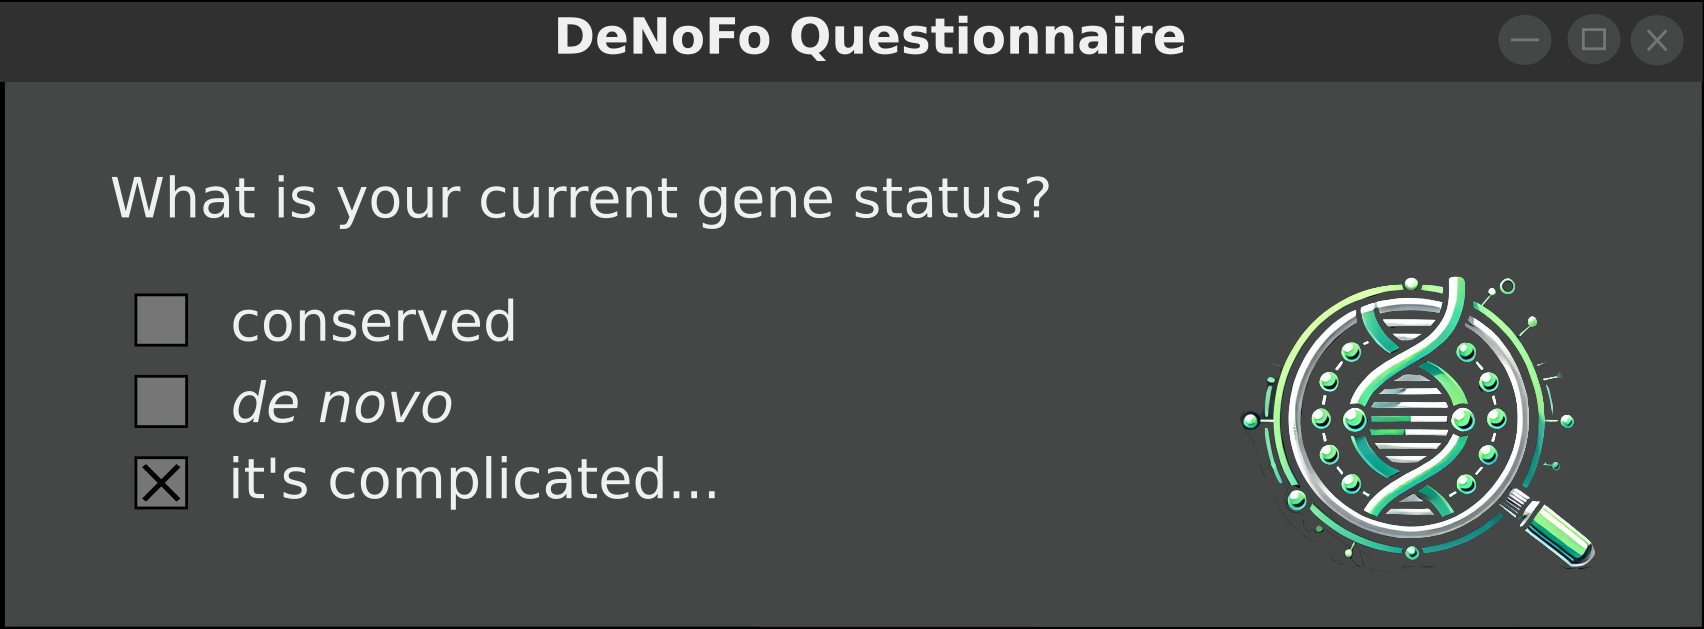Click the hollow circle node at logo's top right
1704x629 pixels.
point(1508,287)
